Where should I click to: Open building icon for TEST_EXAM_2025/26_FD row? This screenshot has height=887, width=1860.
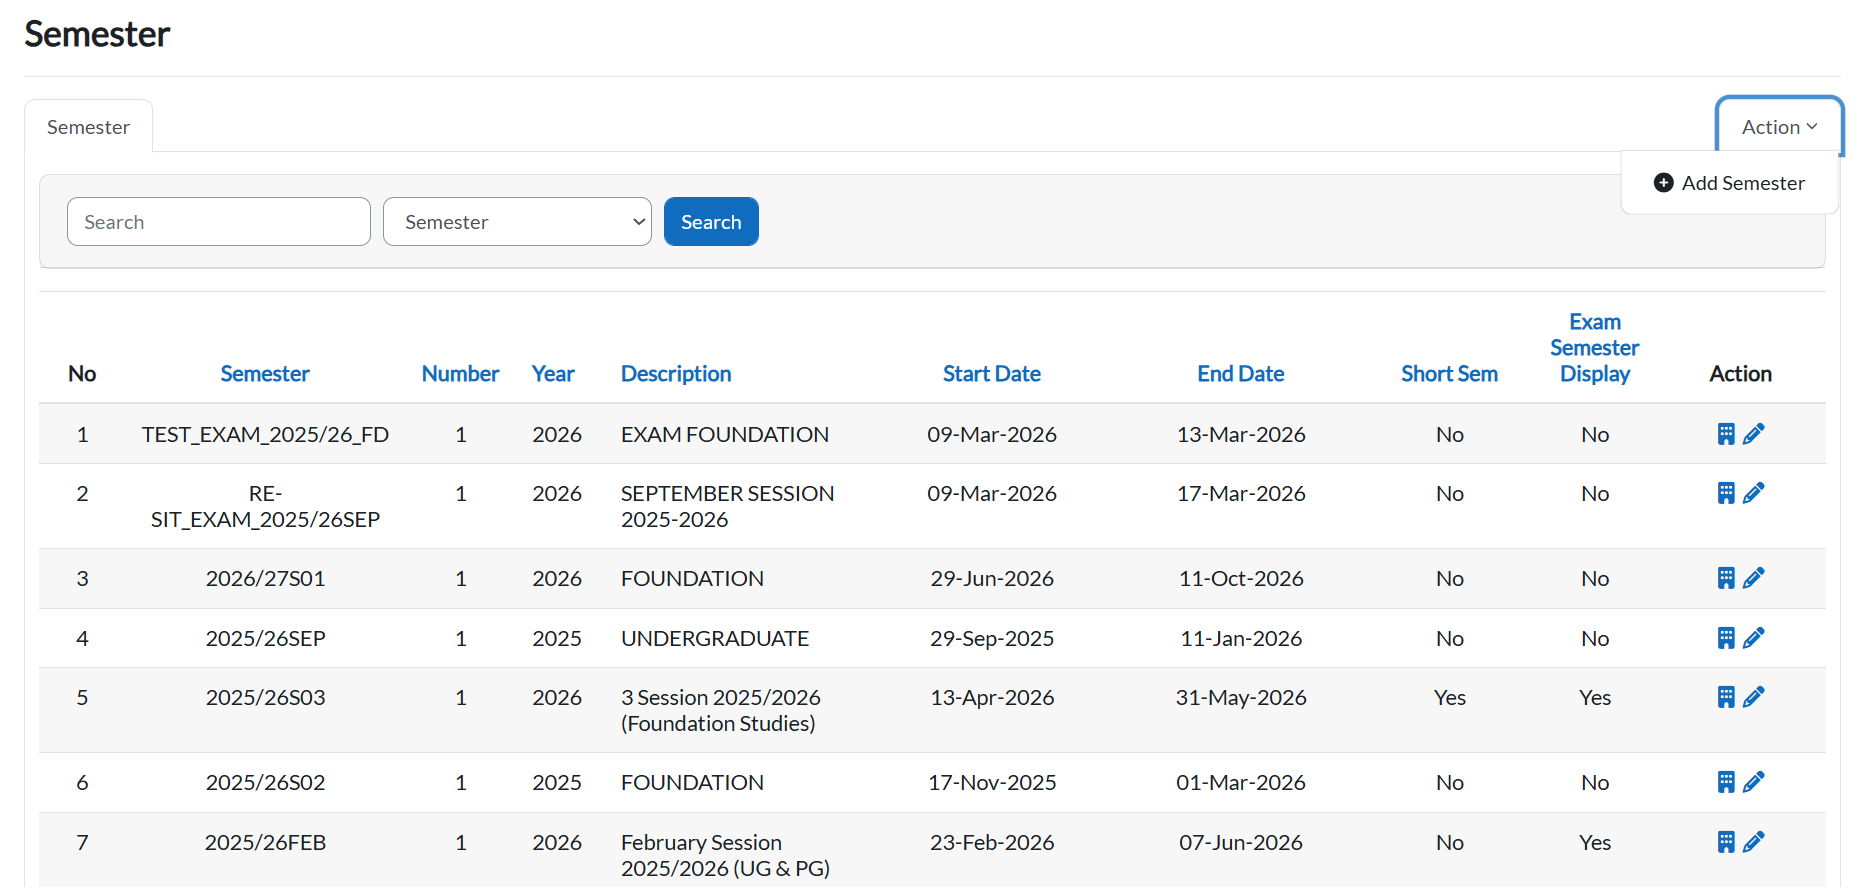[x=1726, y=434]
